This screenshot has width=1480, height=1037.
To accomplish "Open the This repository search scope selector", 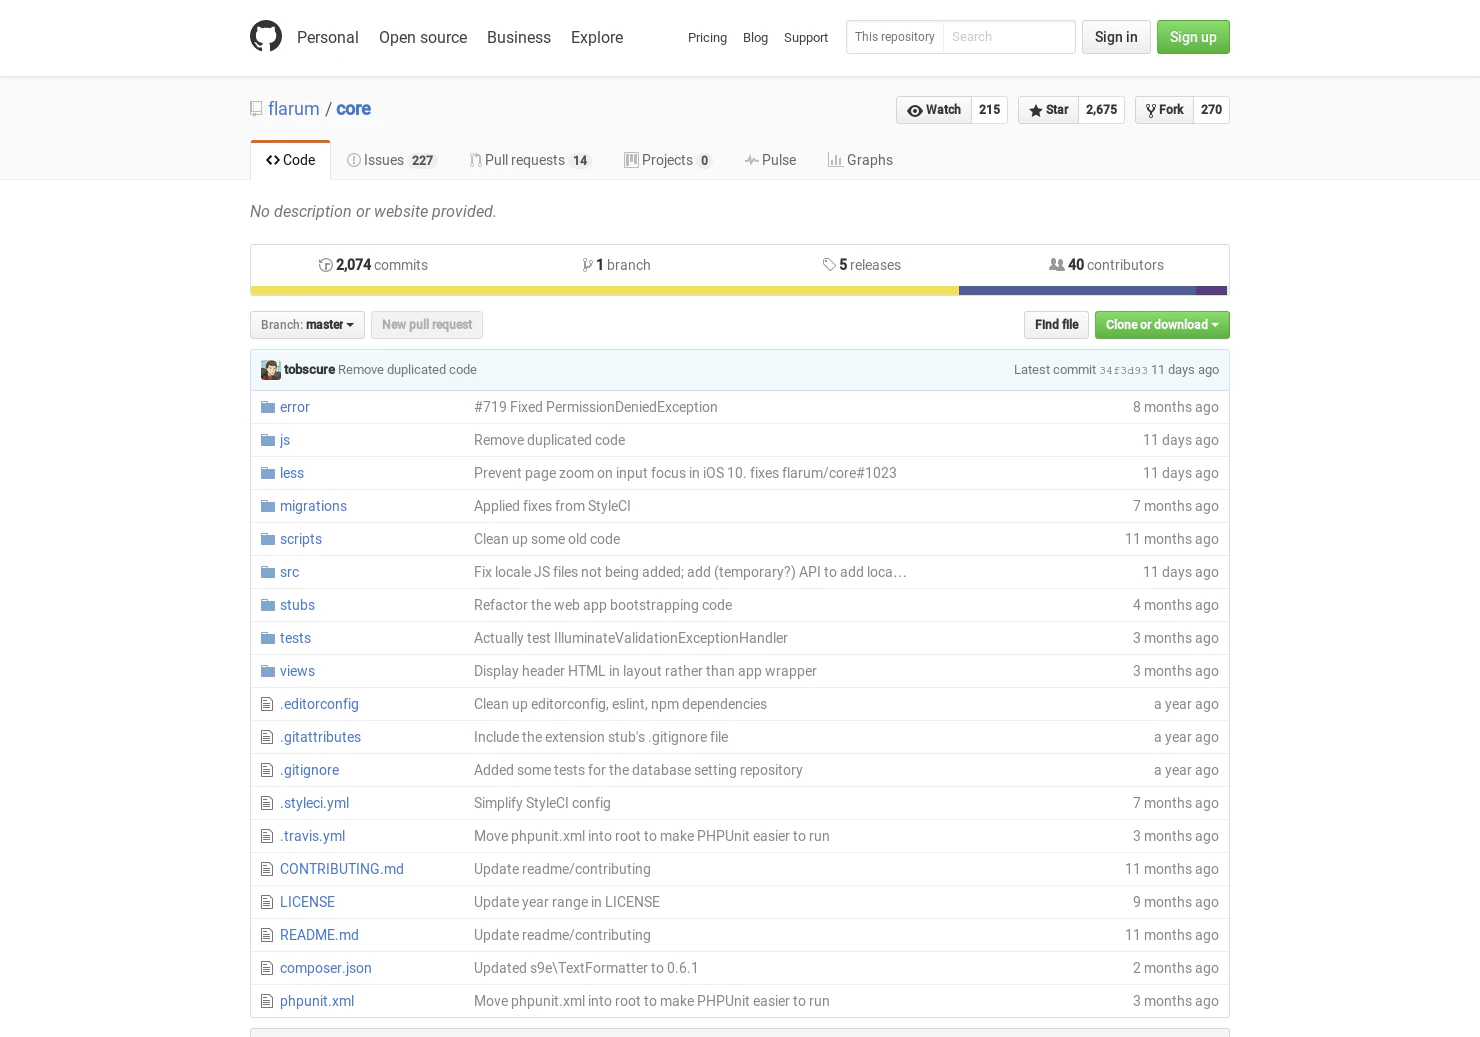I will coord(895,37).
